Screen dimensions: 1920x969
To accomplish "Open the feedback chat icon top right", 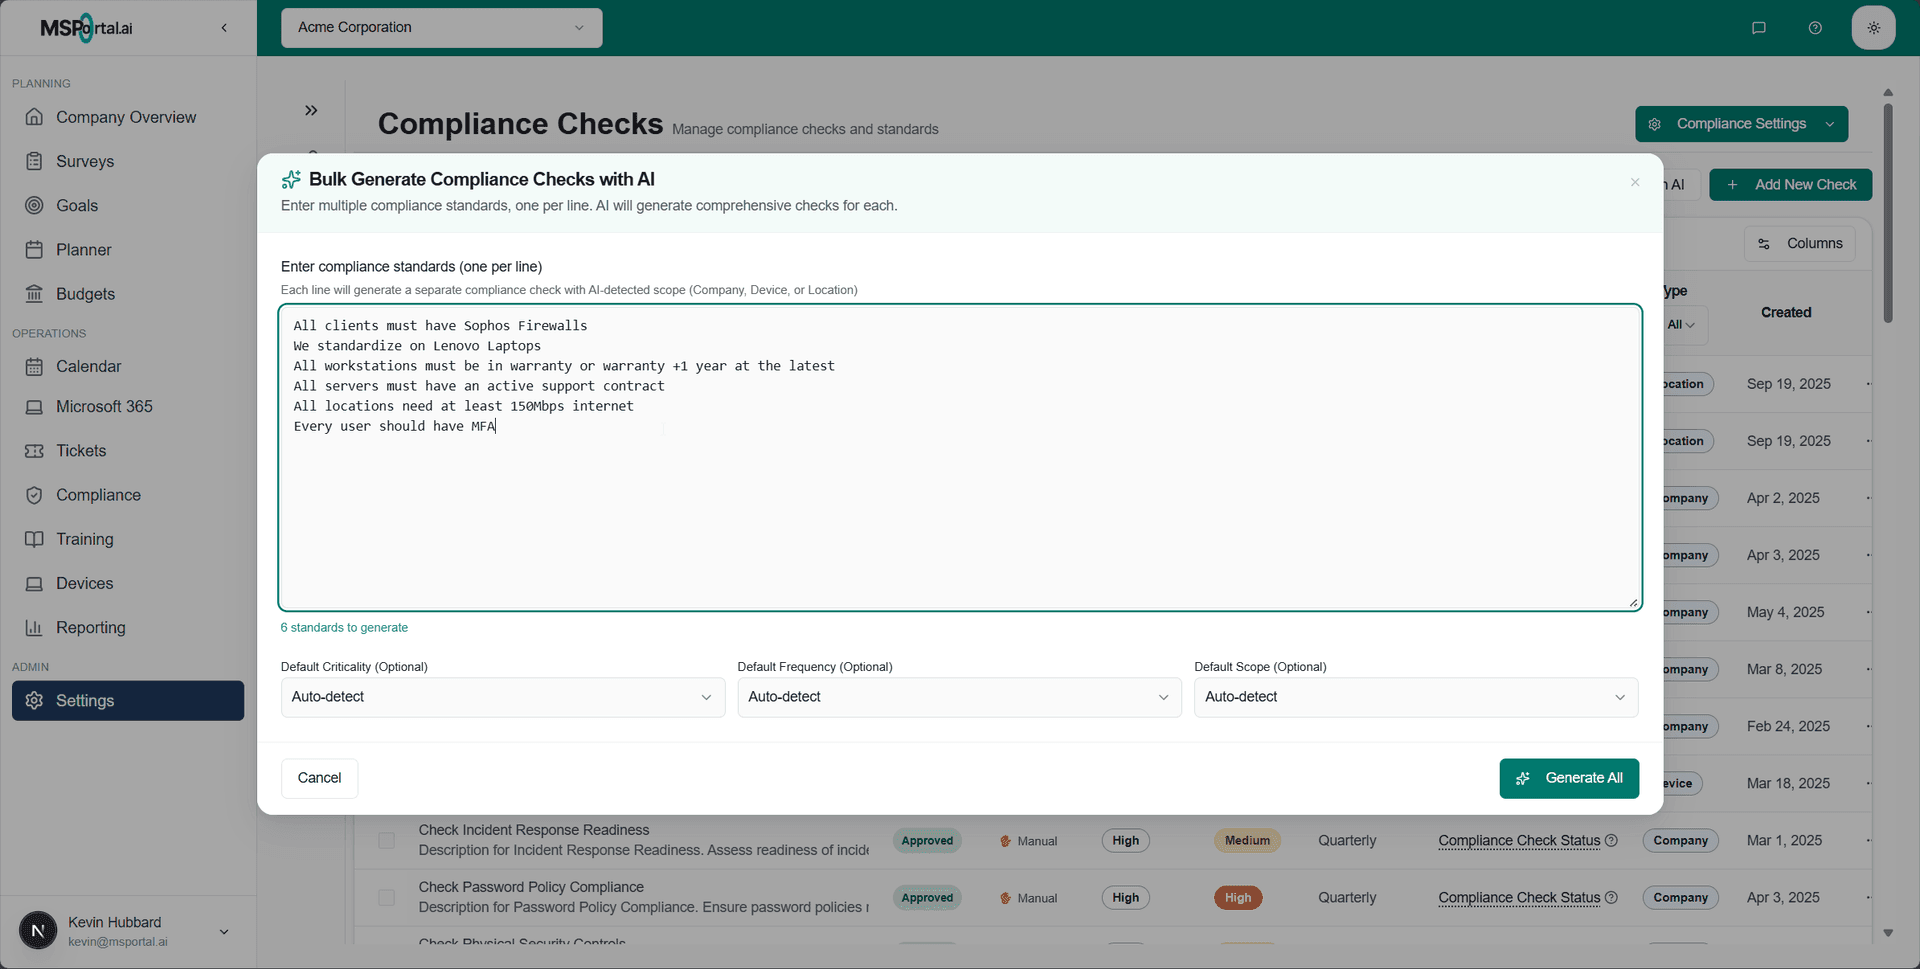I will click(x=1759, y=27).
